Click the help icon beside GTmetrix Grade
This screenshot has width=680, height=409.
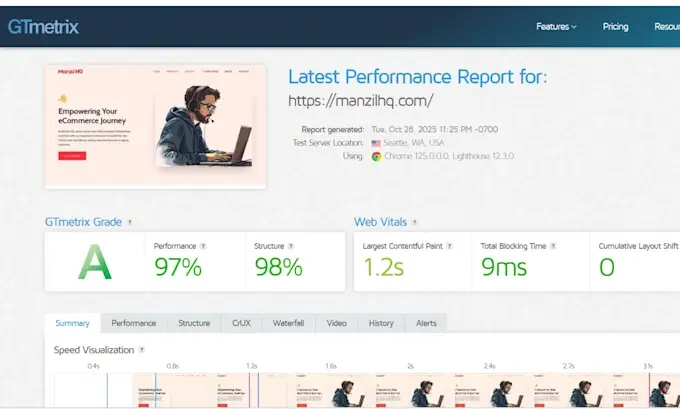click(x=129, y=222)
